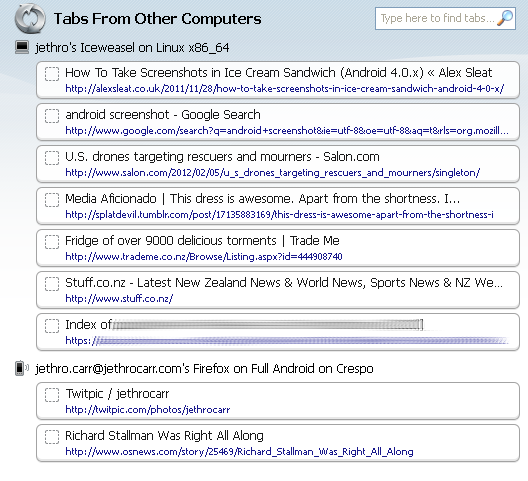Check the Twitpic / jethrocarr tab box
This screenshot has width=528, height=481.
(x=52, y=395)
